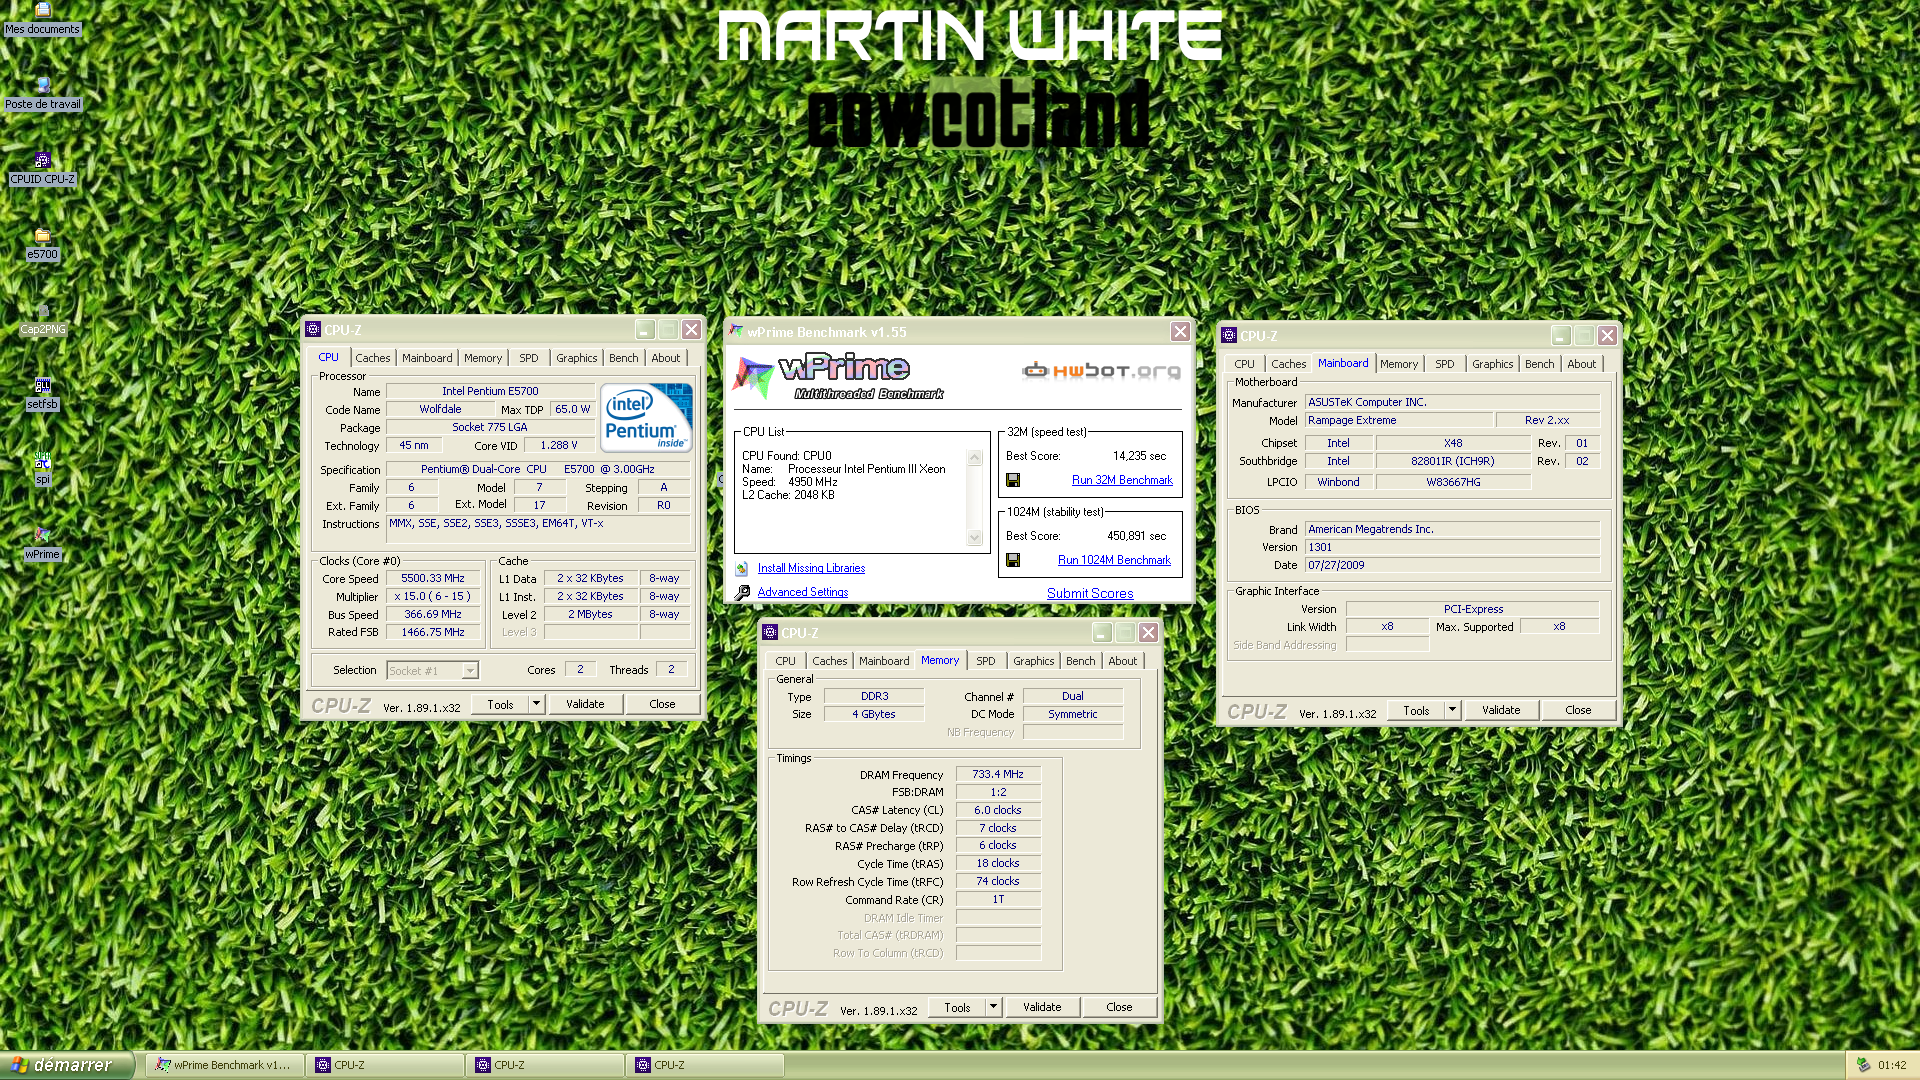Close the wPrime Benchmark window
This screenshot has width=1920, height=1080.
(1180, 331)
